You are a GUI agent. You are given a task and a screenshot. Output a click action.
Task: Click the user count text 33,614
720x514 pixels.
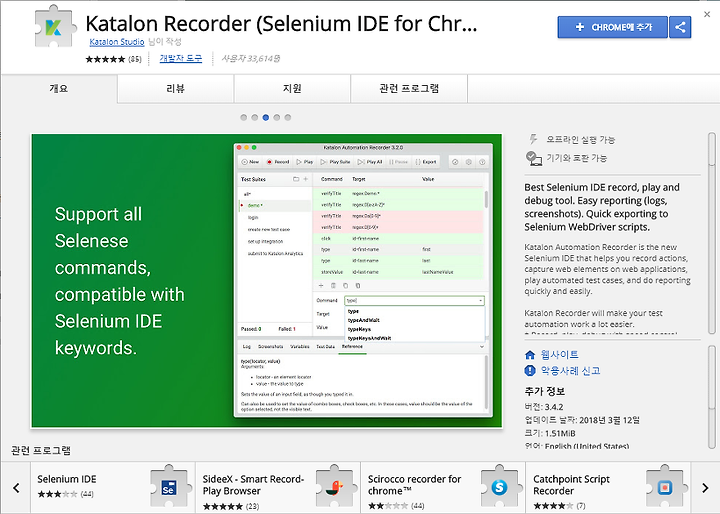[250, 59]
